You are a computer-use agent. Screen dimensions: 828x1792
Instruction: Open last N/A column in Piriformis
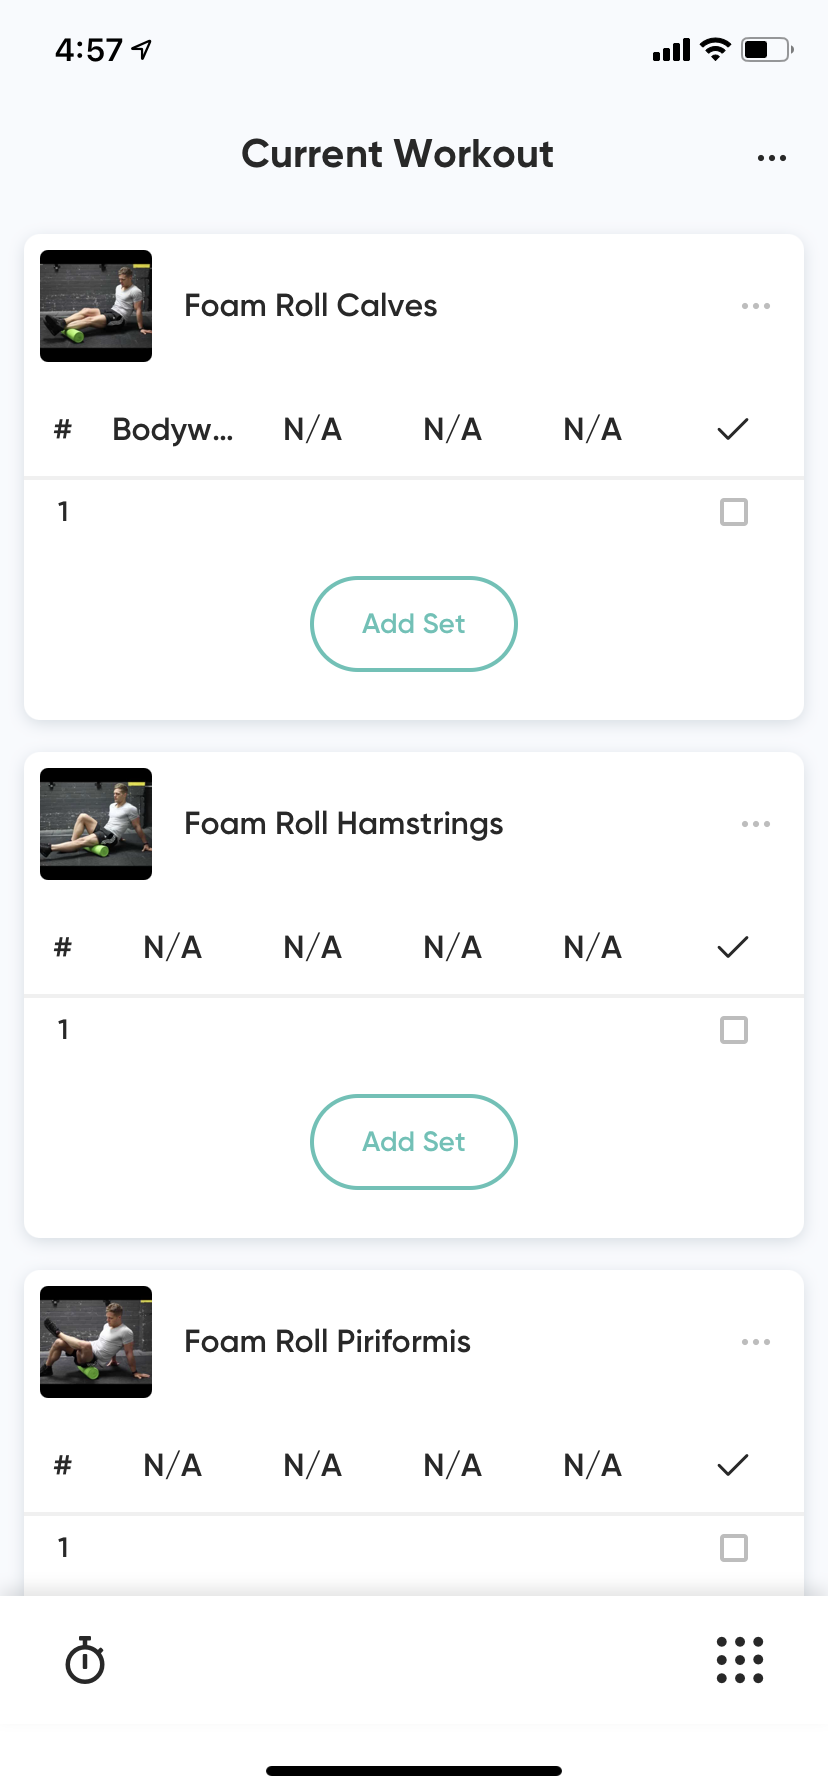[592, 1465]
